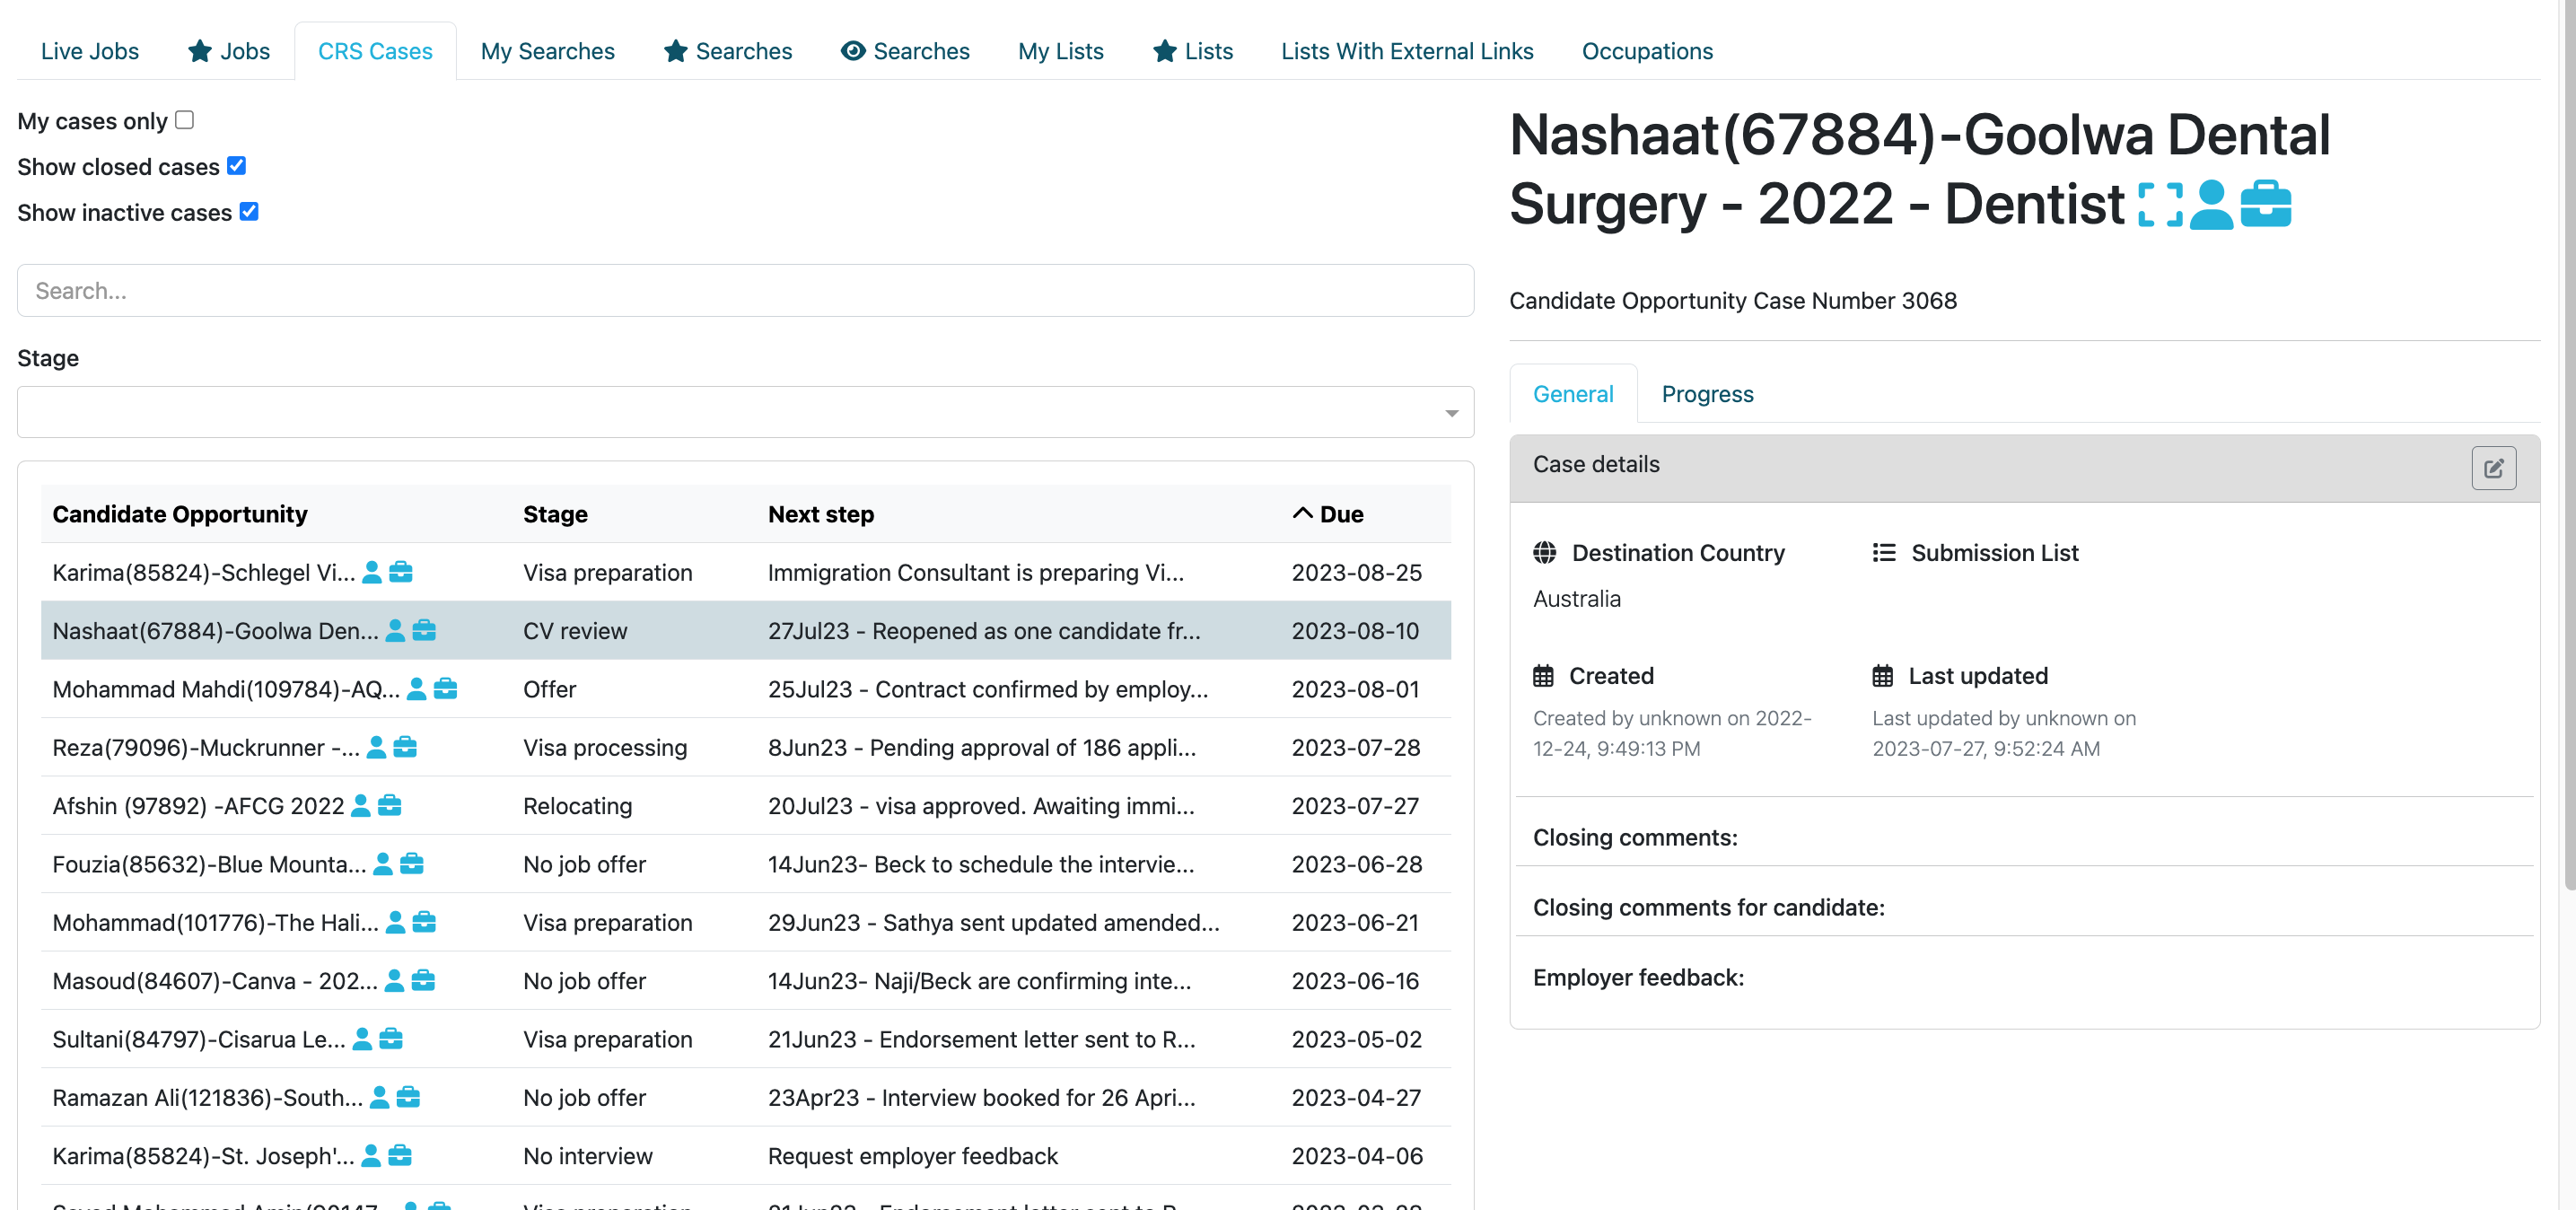Click person icon on Afshin (97892) row

click(361, 806)
